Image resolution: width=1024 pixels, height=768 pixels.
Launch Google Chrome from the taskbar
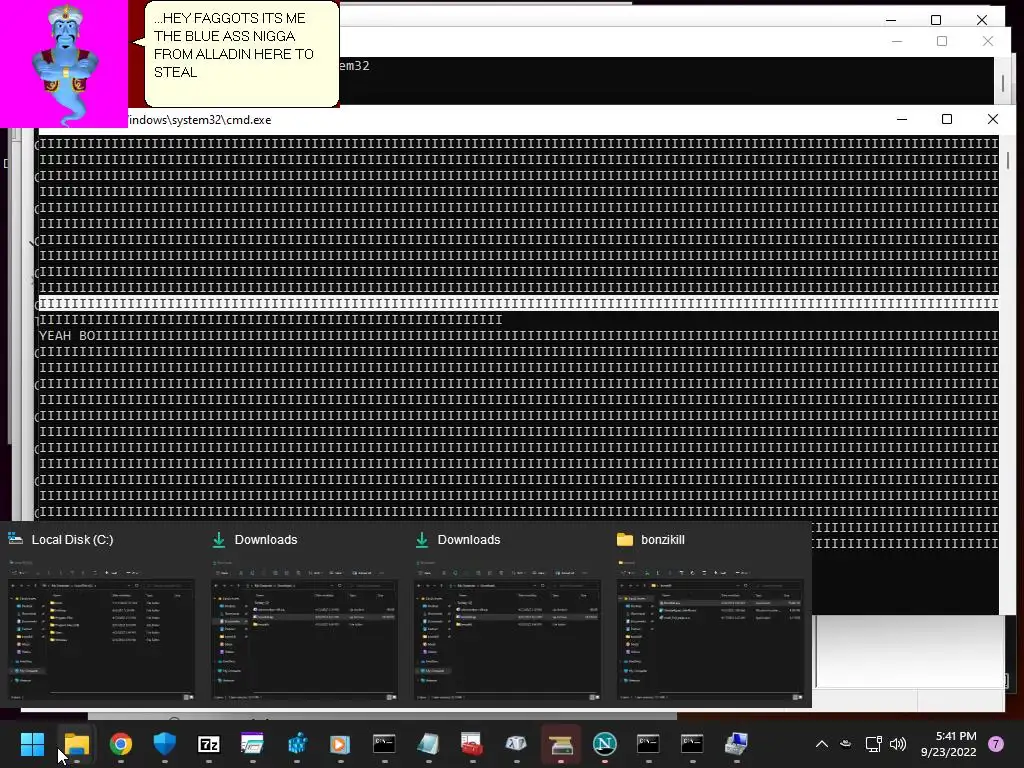click(121, 744)
